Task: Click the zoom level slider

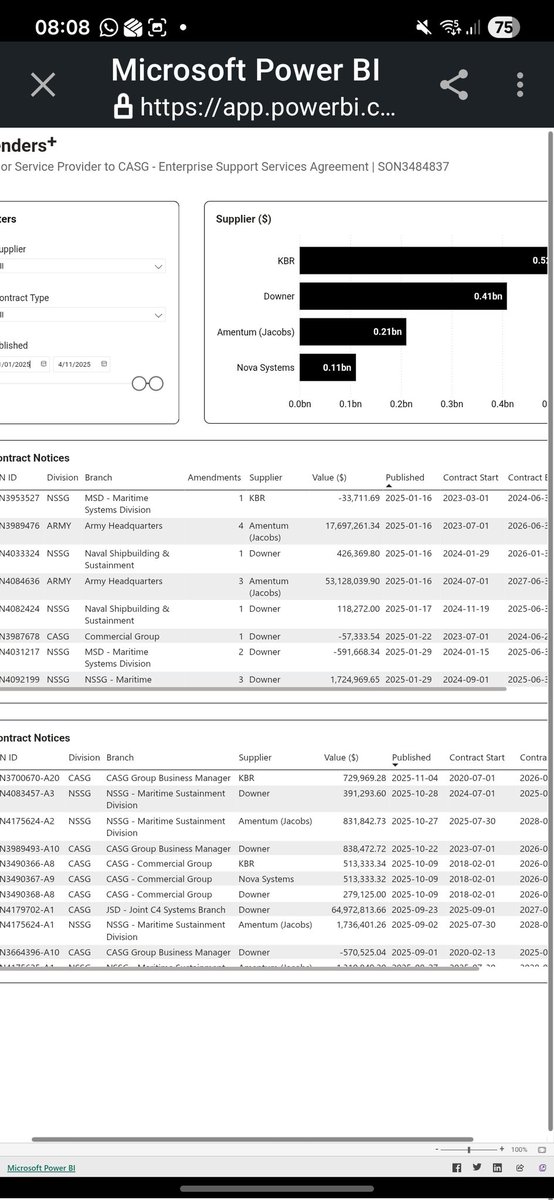Action: point(469,1149)
